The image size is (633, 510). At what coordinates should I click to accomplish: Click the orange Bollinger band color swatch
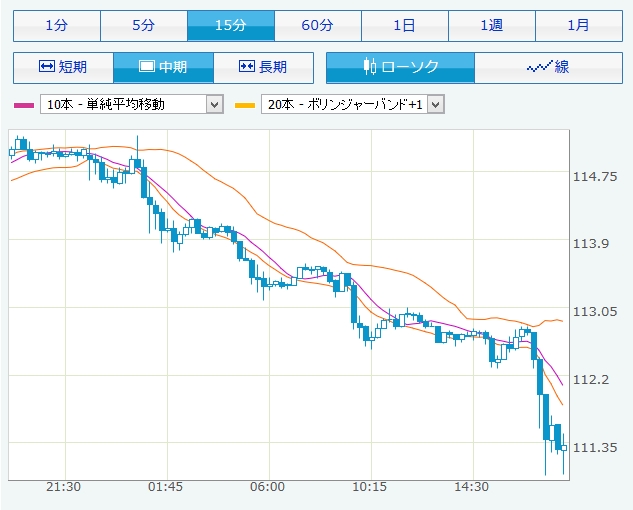(245, 105)
